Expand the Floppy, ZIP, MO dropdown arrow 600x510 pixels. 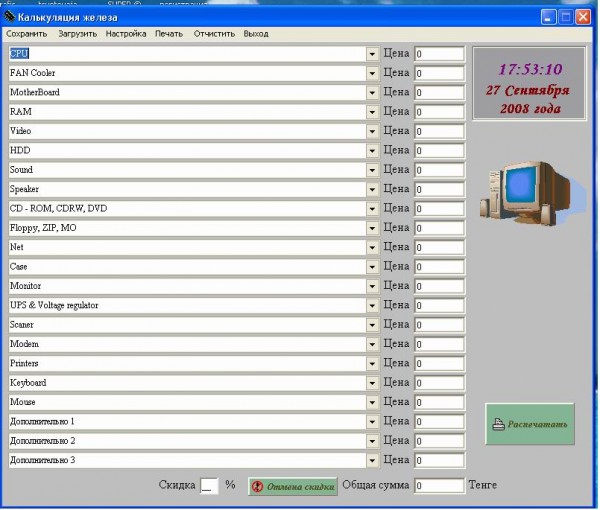(x=372, y=228)
